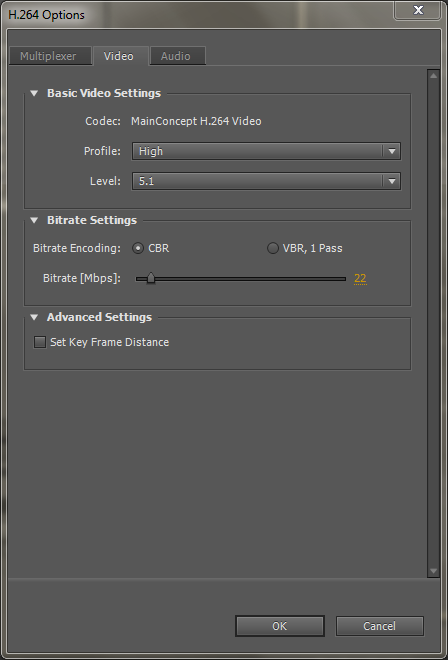
Task: Select CBR bitrate encoding
Action: (138, 248)
